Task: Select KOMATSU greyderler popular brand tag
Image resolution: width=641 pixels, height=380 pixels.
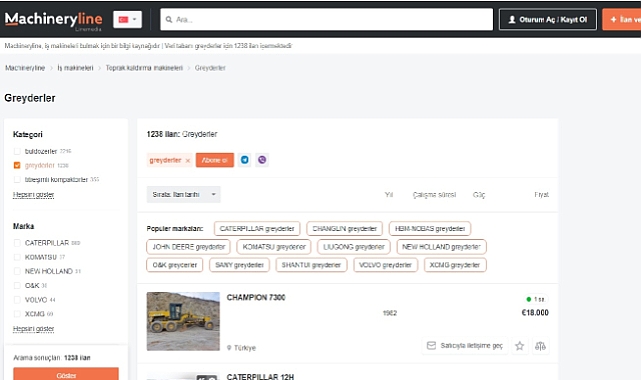Action: point(274,247)
